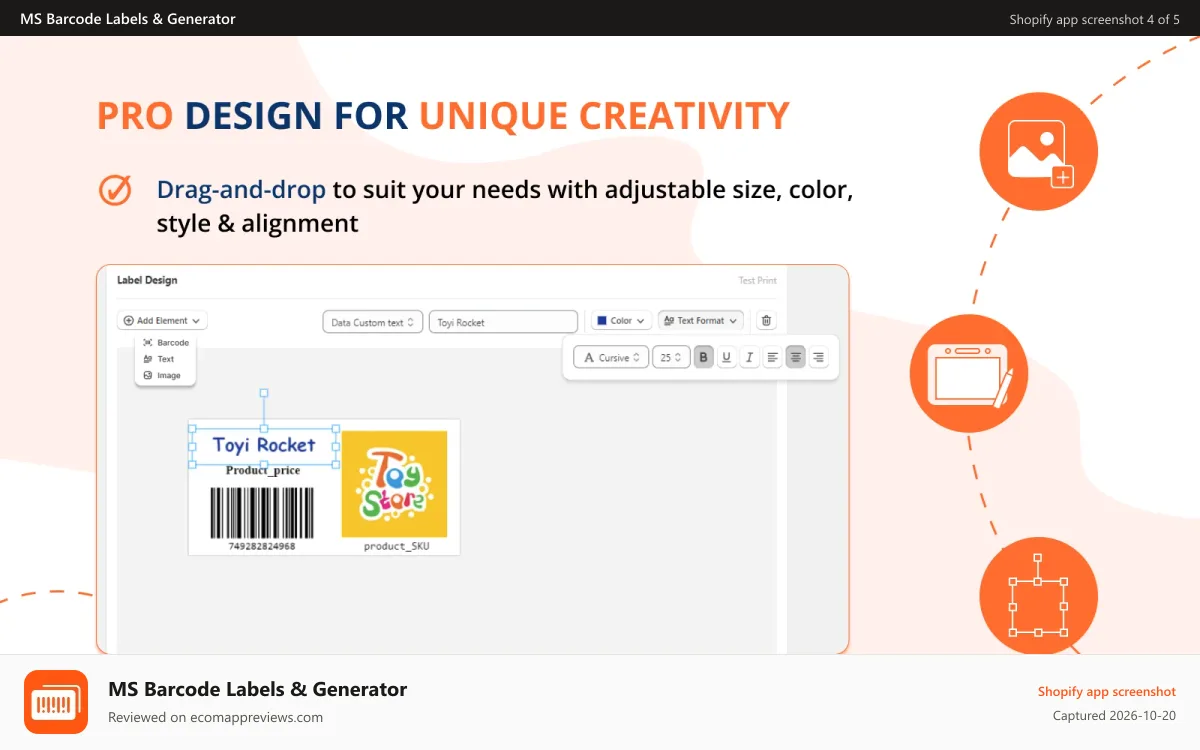This screenshot has height=750, width=1200.
Task: Select the barcode graphic on label
Action: click(x=262, y=513)
